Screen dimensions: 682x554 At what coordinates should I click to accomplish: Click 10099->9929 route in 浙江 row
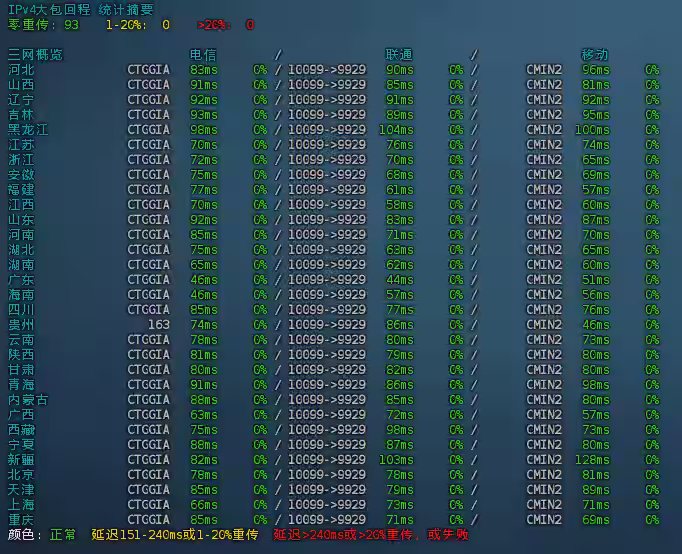[x=327, y=160]
